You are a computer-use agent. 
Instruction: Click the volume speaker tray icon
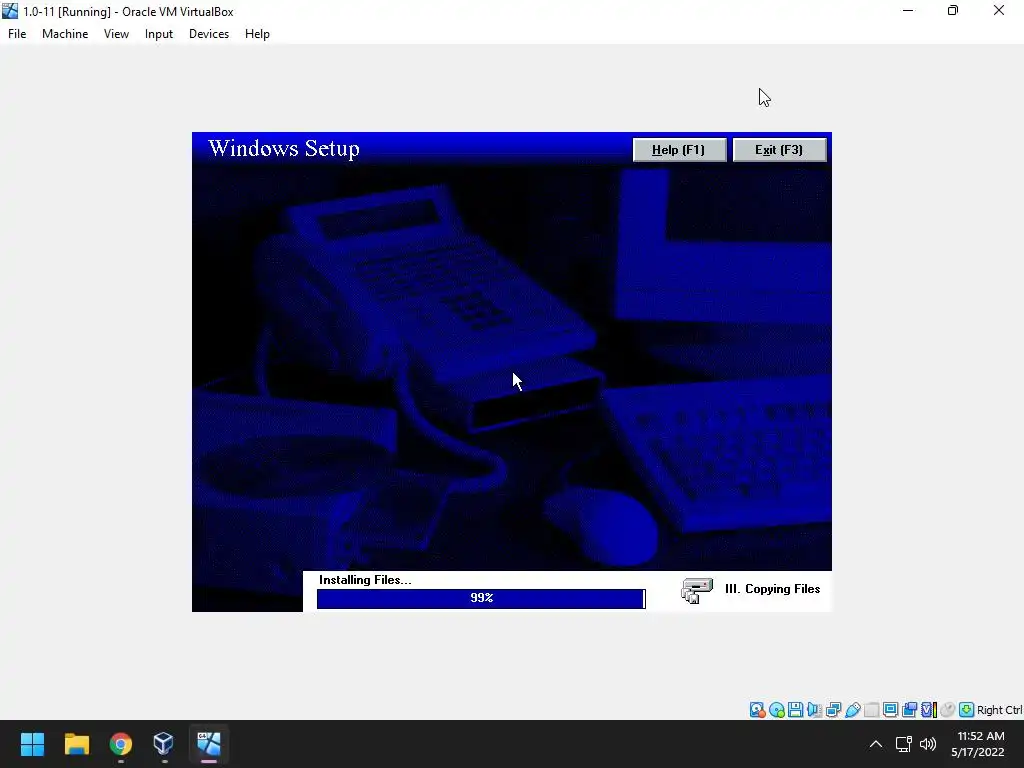point(927,744)
